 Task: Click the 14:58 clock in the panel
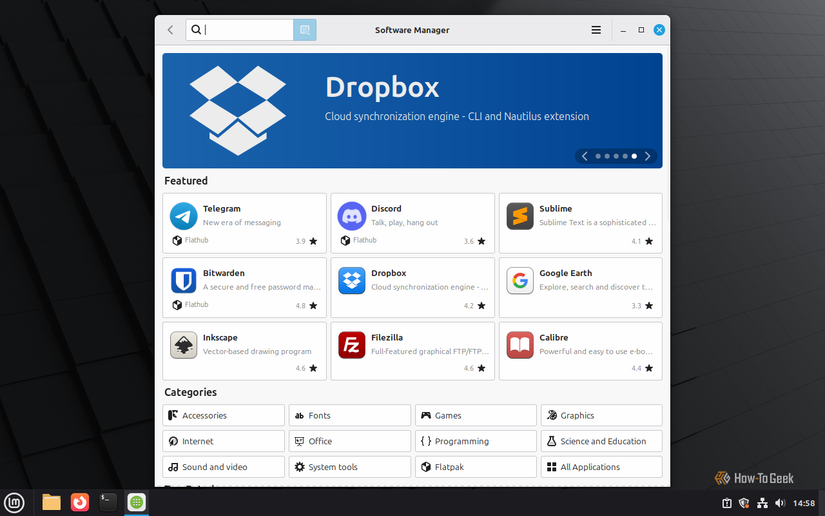pos(804,503)
